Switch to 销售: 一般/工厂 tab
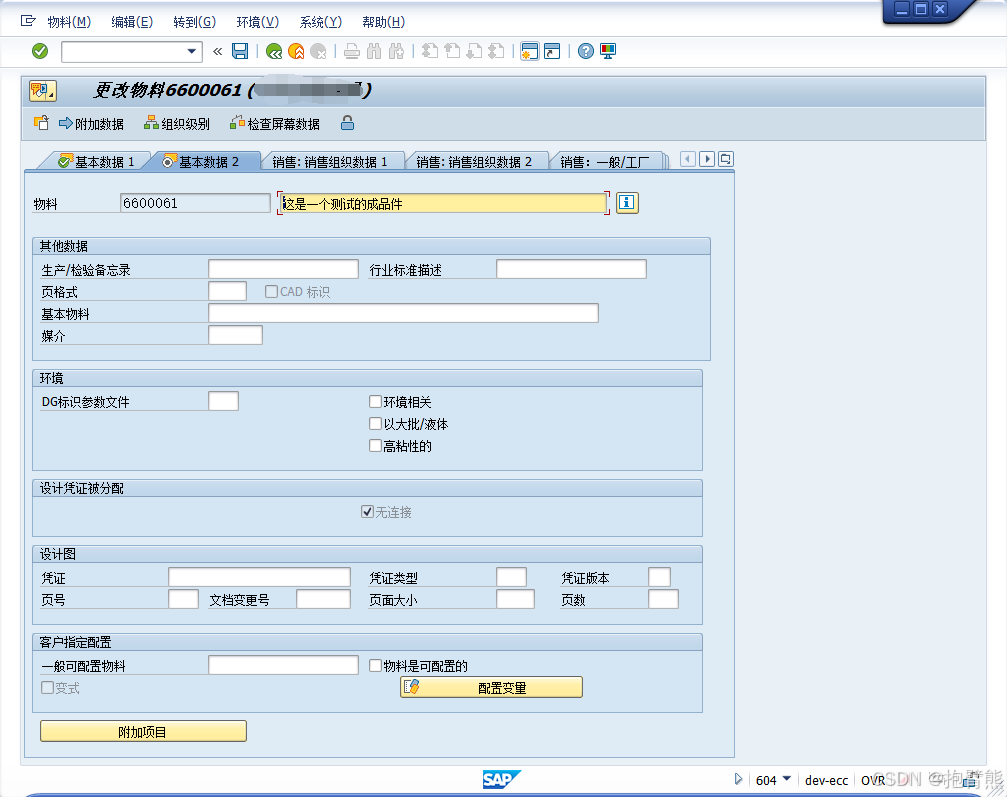 pos(604,162)
